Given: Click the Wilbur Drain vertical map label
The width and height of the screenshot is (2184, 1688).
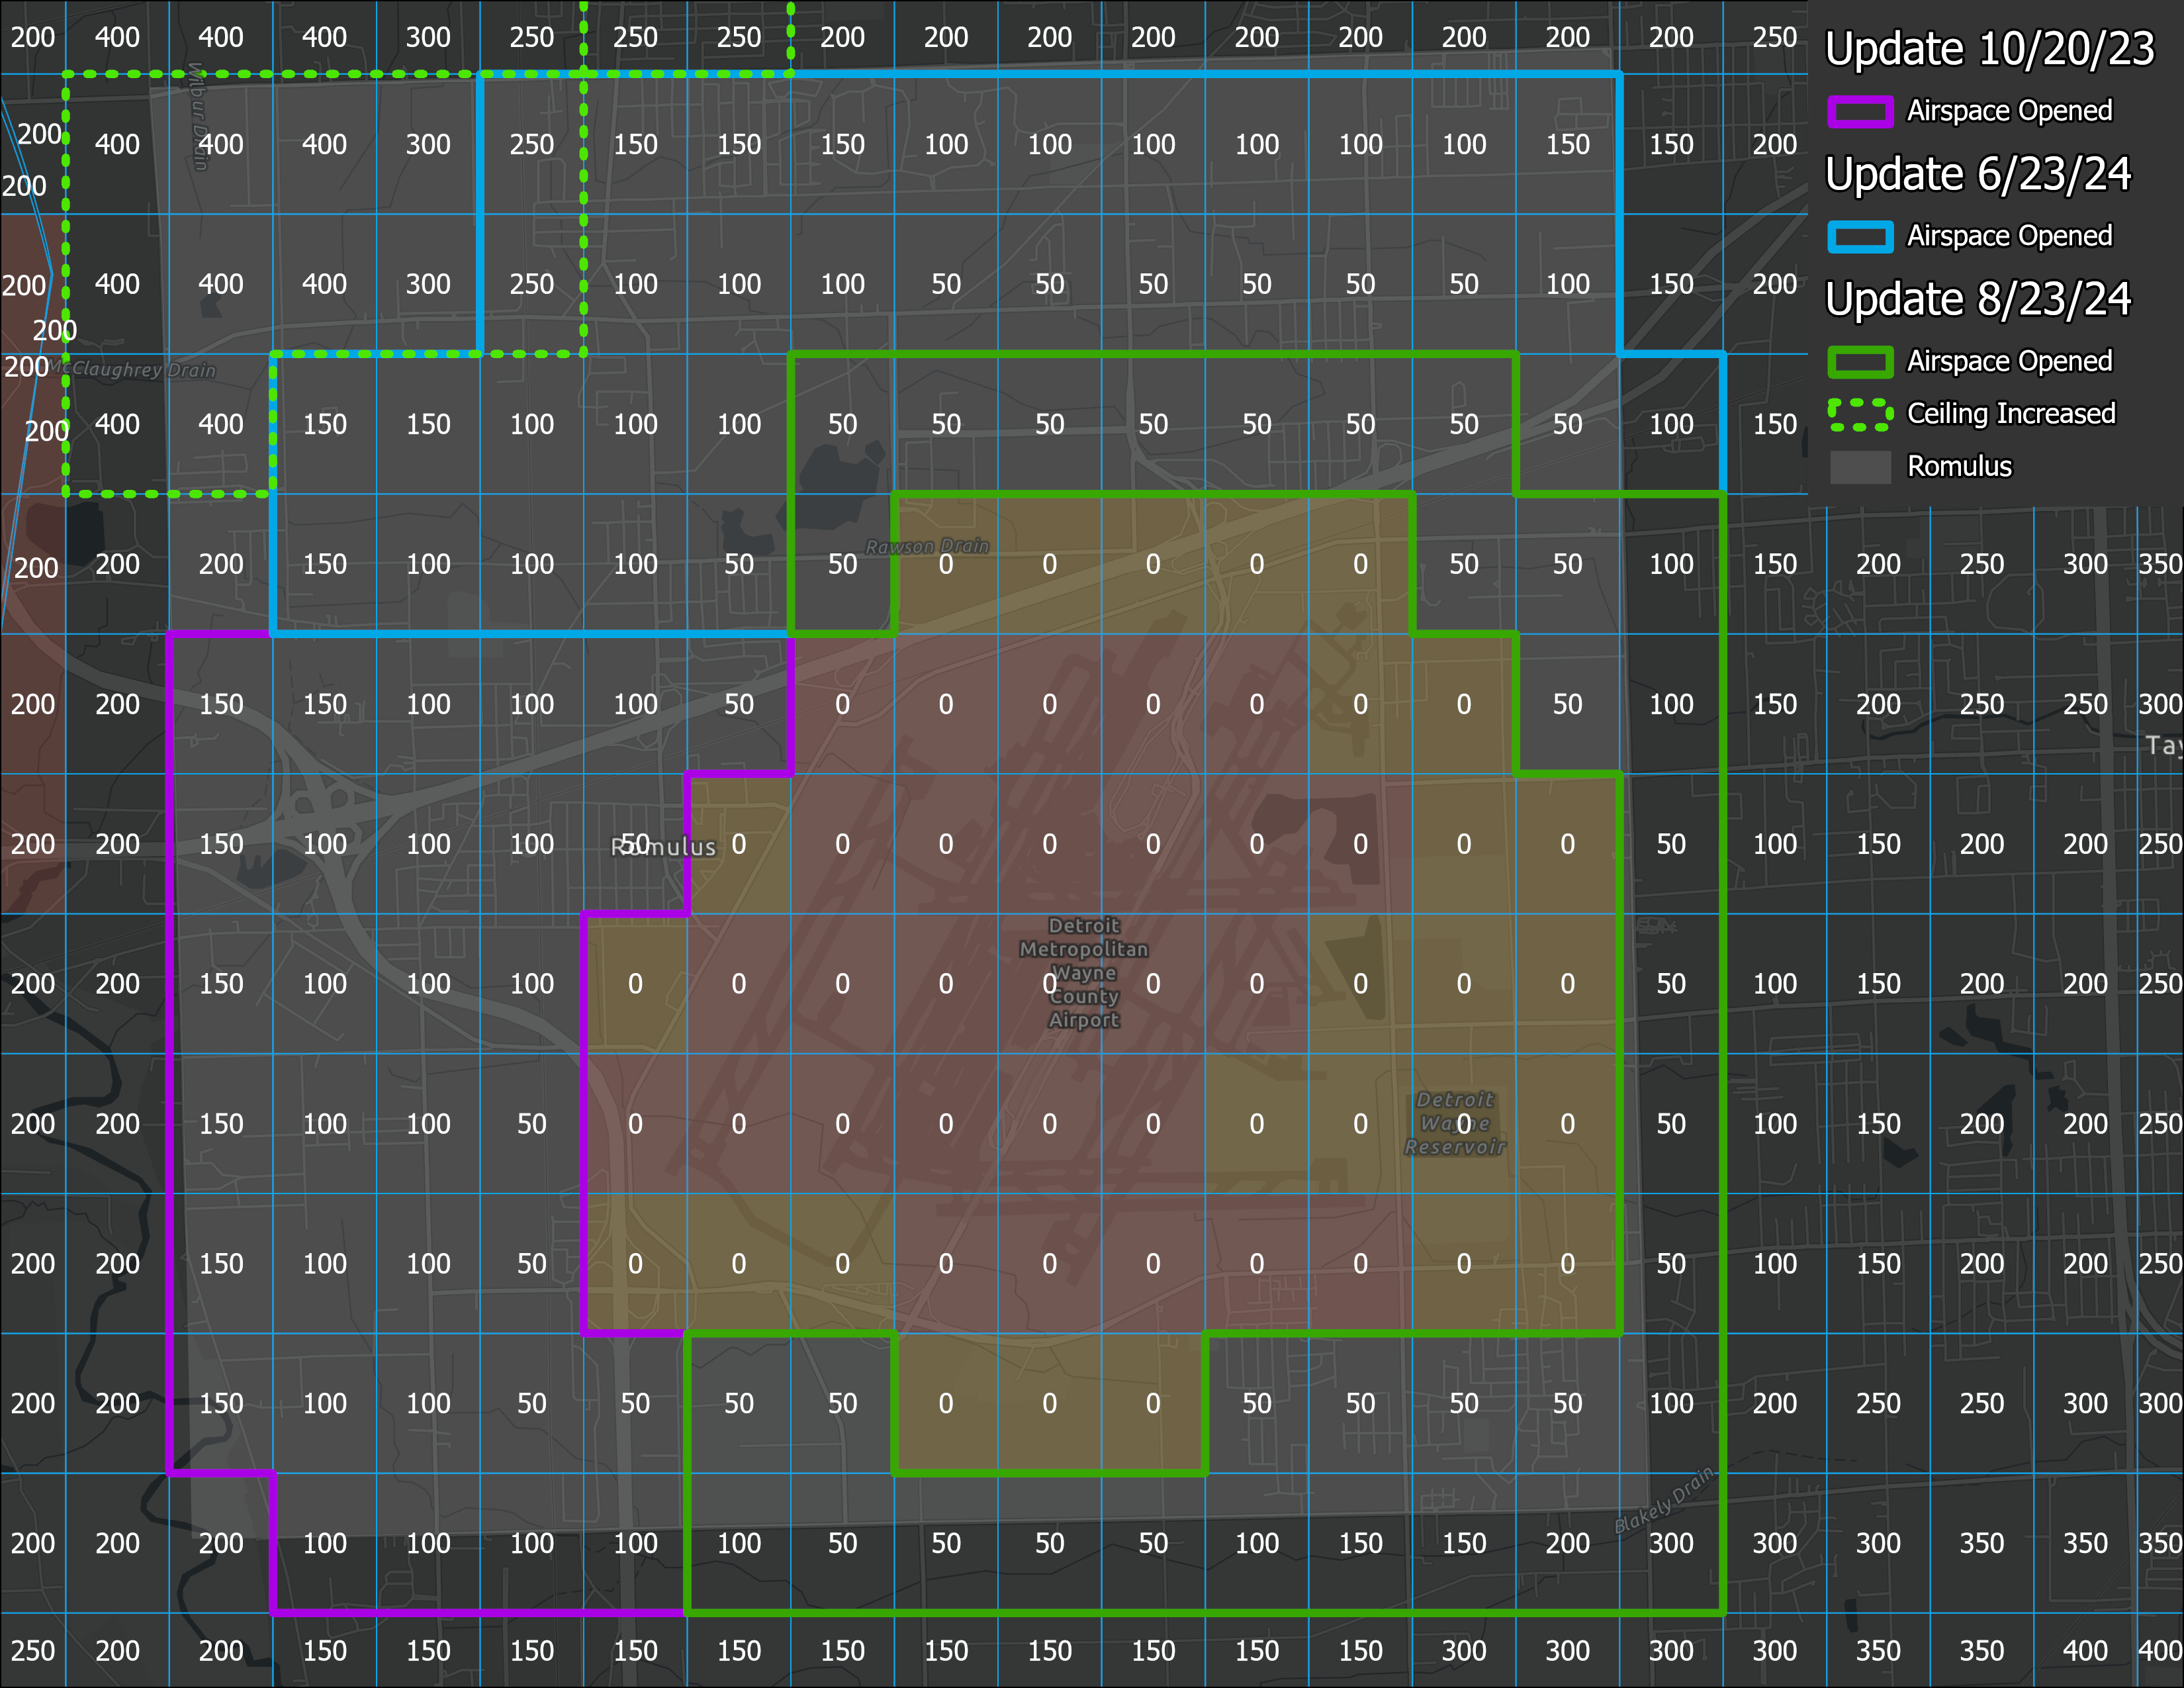Looking at the screenshot, I should point(198,117).
